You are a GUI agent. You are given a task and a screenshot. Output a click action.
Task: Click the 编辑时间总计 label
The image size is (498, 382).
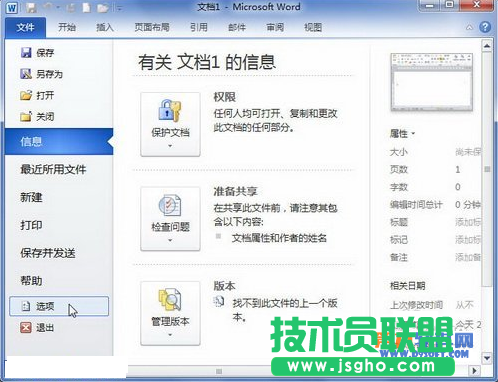(x=416, y=205)
